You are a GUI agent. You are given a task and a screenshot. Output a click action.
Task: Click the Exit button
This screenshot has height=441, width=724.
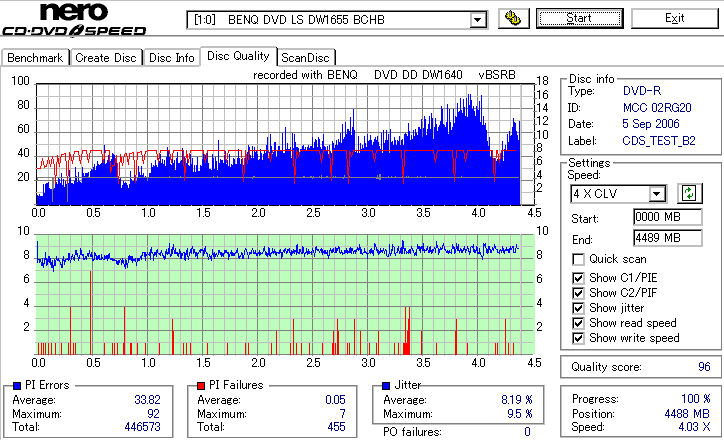[675, 18]
